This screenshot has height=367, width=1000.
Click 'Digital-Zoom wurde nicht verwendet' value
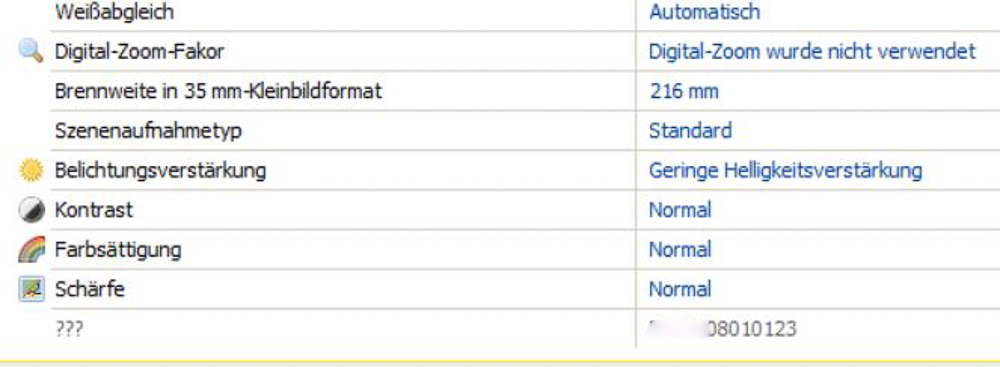coord(812,52)
